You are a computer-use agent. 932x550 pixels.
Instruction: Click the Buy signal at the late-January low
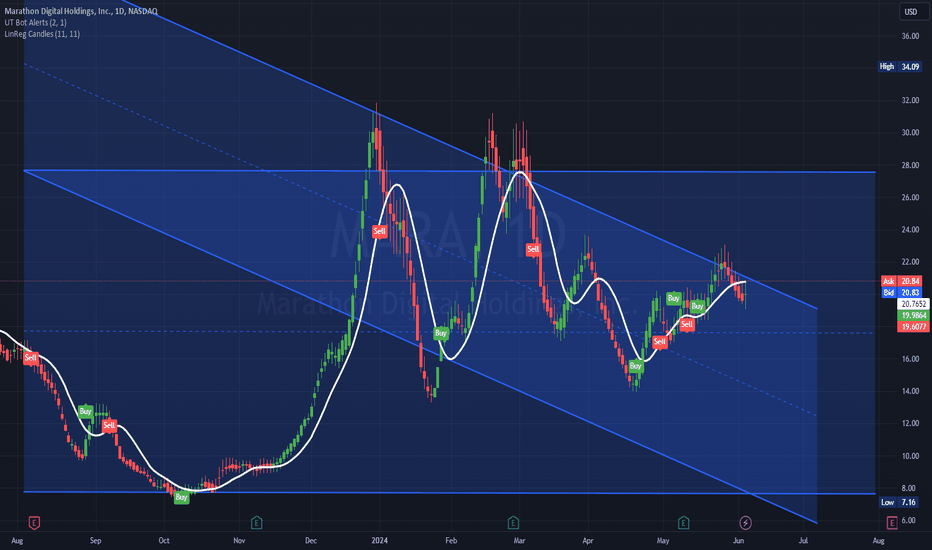tap(440, 333)
